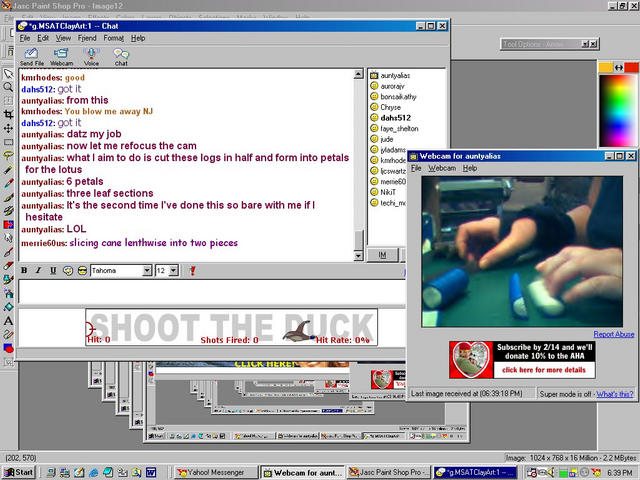640x480 pixels.
Task: Click the Send File toolbar icon
Action: 31,57
